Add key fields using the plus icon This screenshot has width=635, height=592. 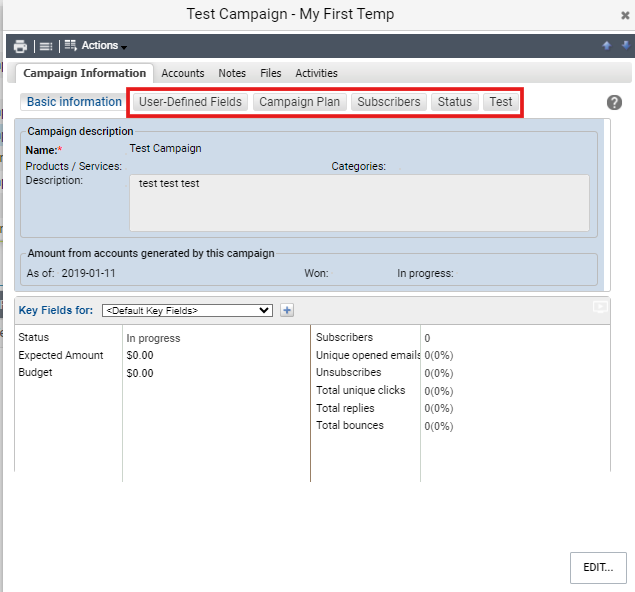pos(287,311)
